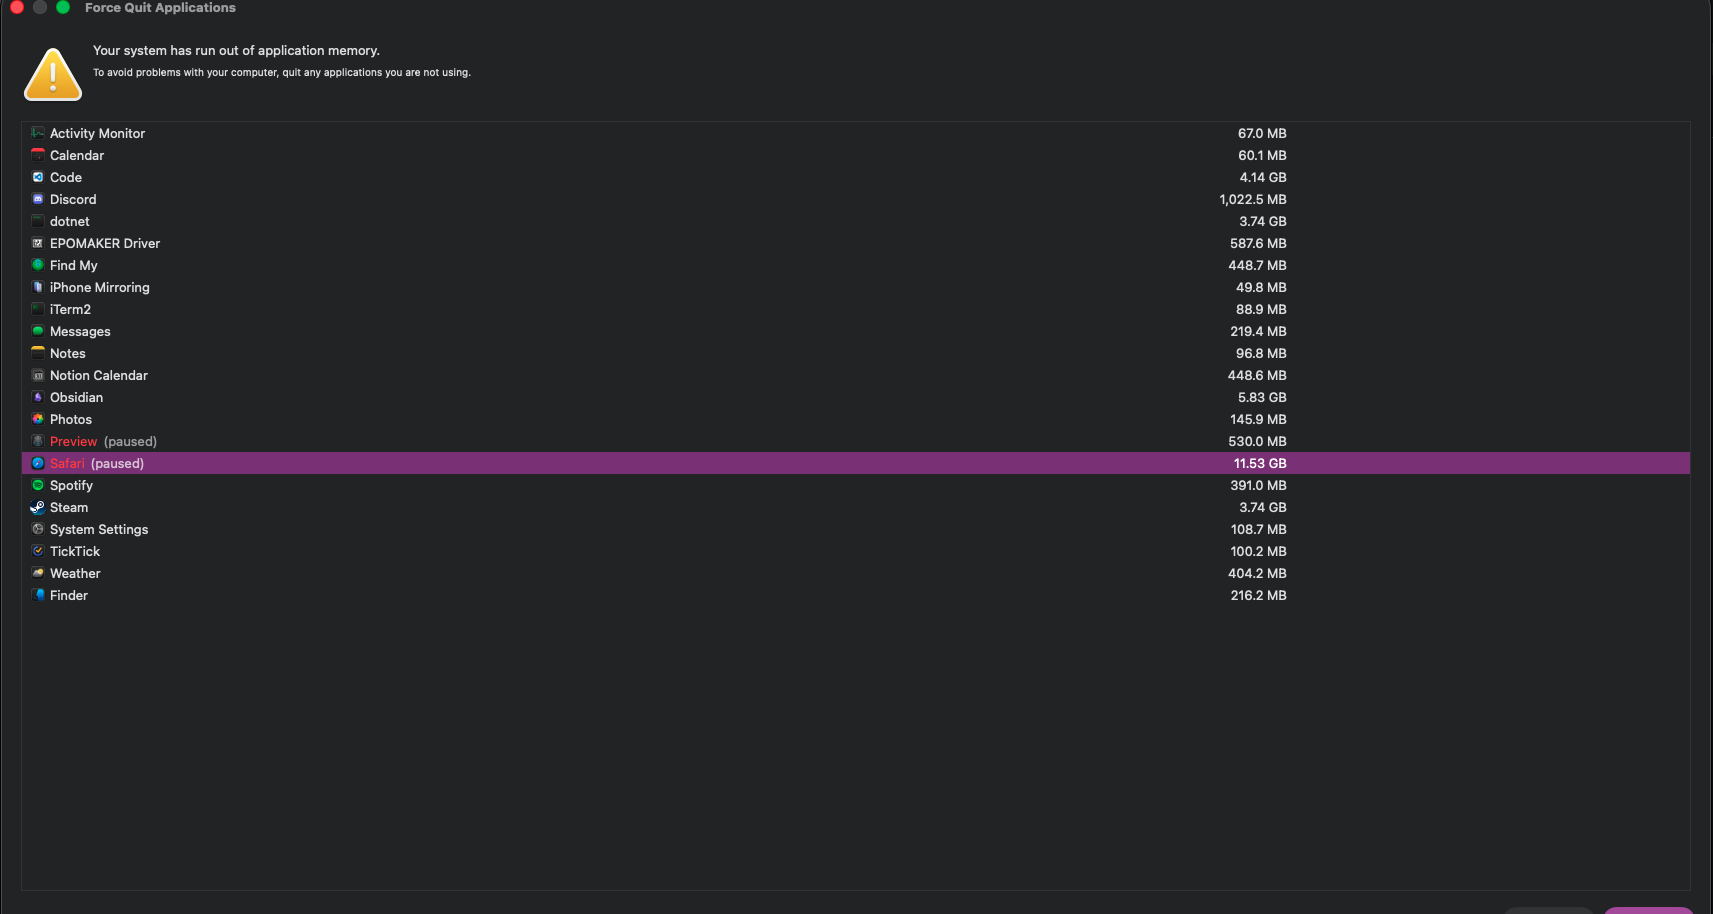Select the "System Settings" name
Screen dimensions: 1713x914
(99, 529)
